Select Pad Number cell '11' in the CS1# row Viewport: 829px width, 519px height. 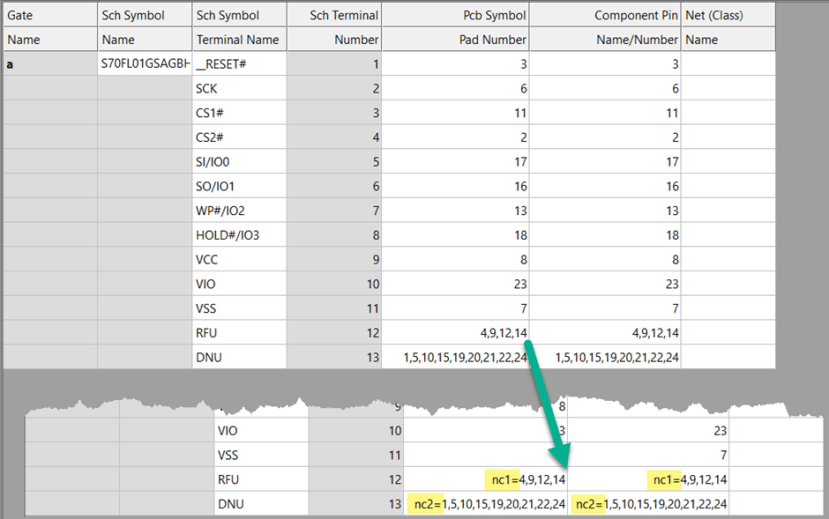point(456,113)
